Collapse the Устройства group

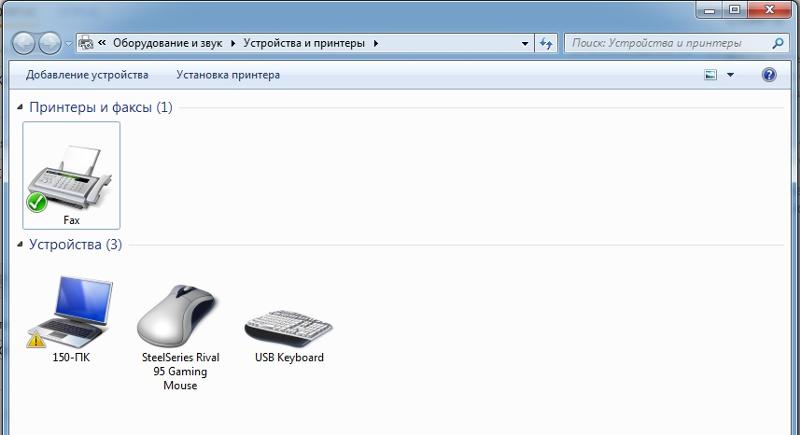click(20, 244)
